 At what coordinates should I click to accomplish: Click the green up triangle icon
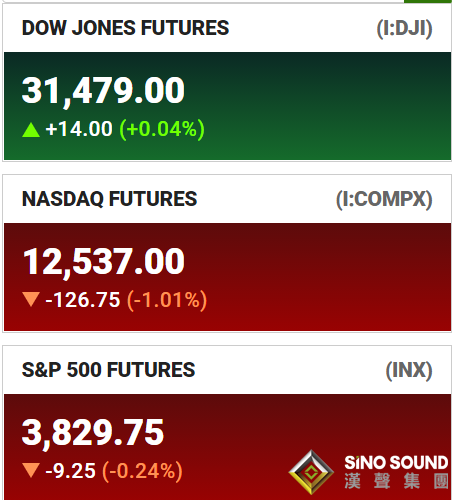pyautogui.click(x=31, y=130)
